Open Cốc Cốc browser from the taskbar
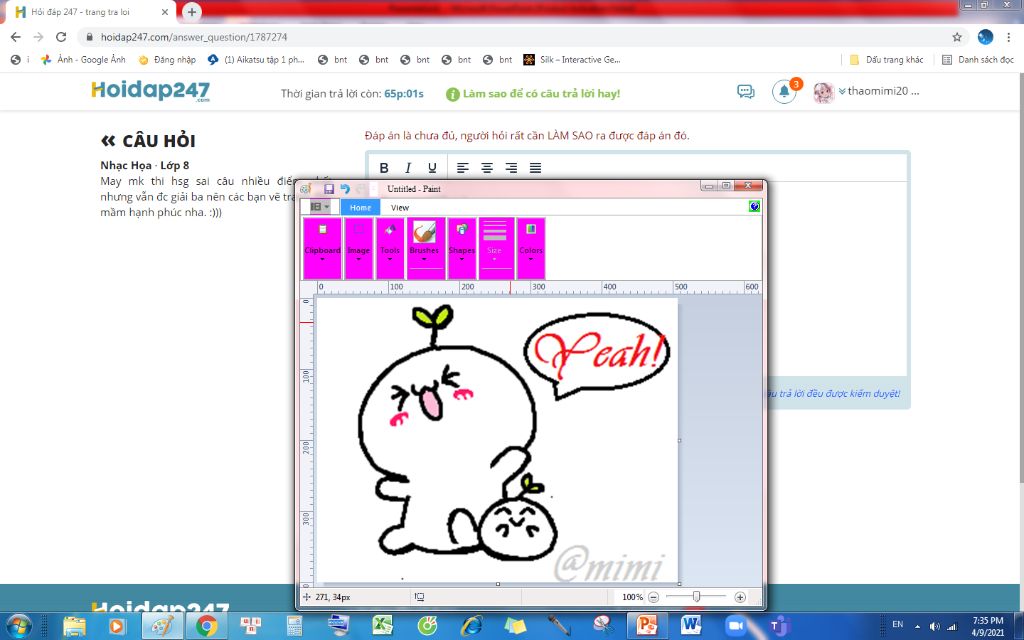The width and height of the screenshot is (1024, 640). coord(426,625)
